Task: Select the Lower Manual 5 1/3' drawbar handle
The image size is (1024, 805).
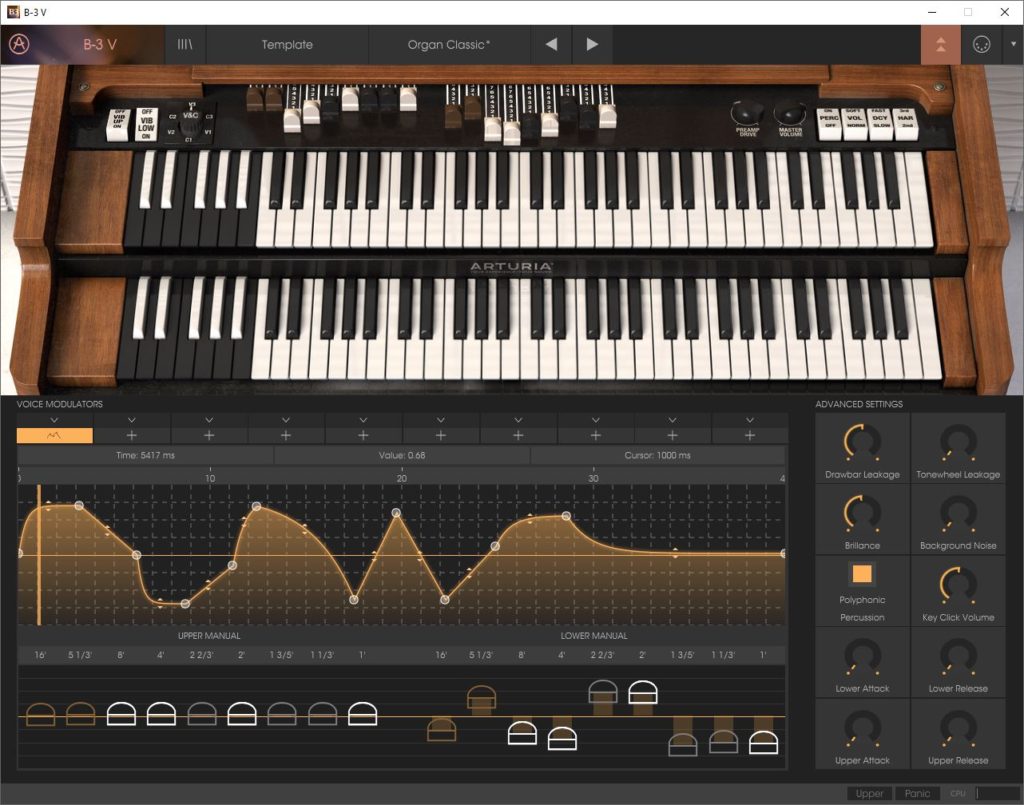Action: [481, 697]
